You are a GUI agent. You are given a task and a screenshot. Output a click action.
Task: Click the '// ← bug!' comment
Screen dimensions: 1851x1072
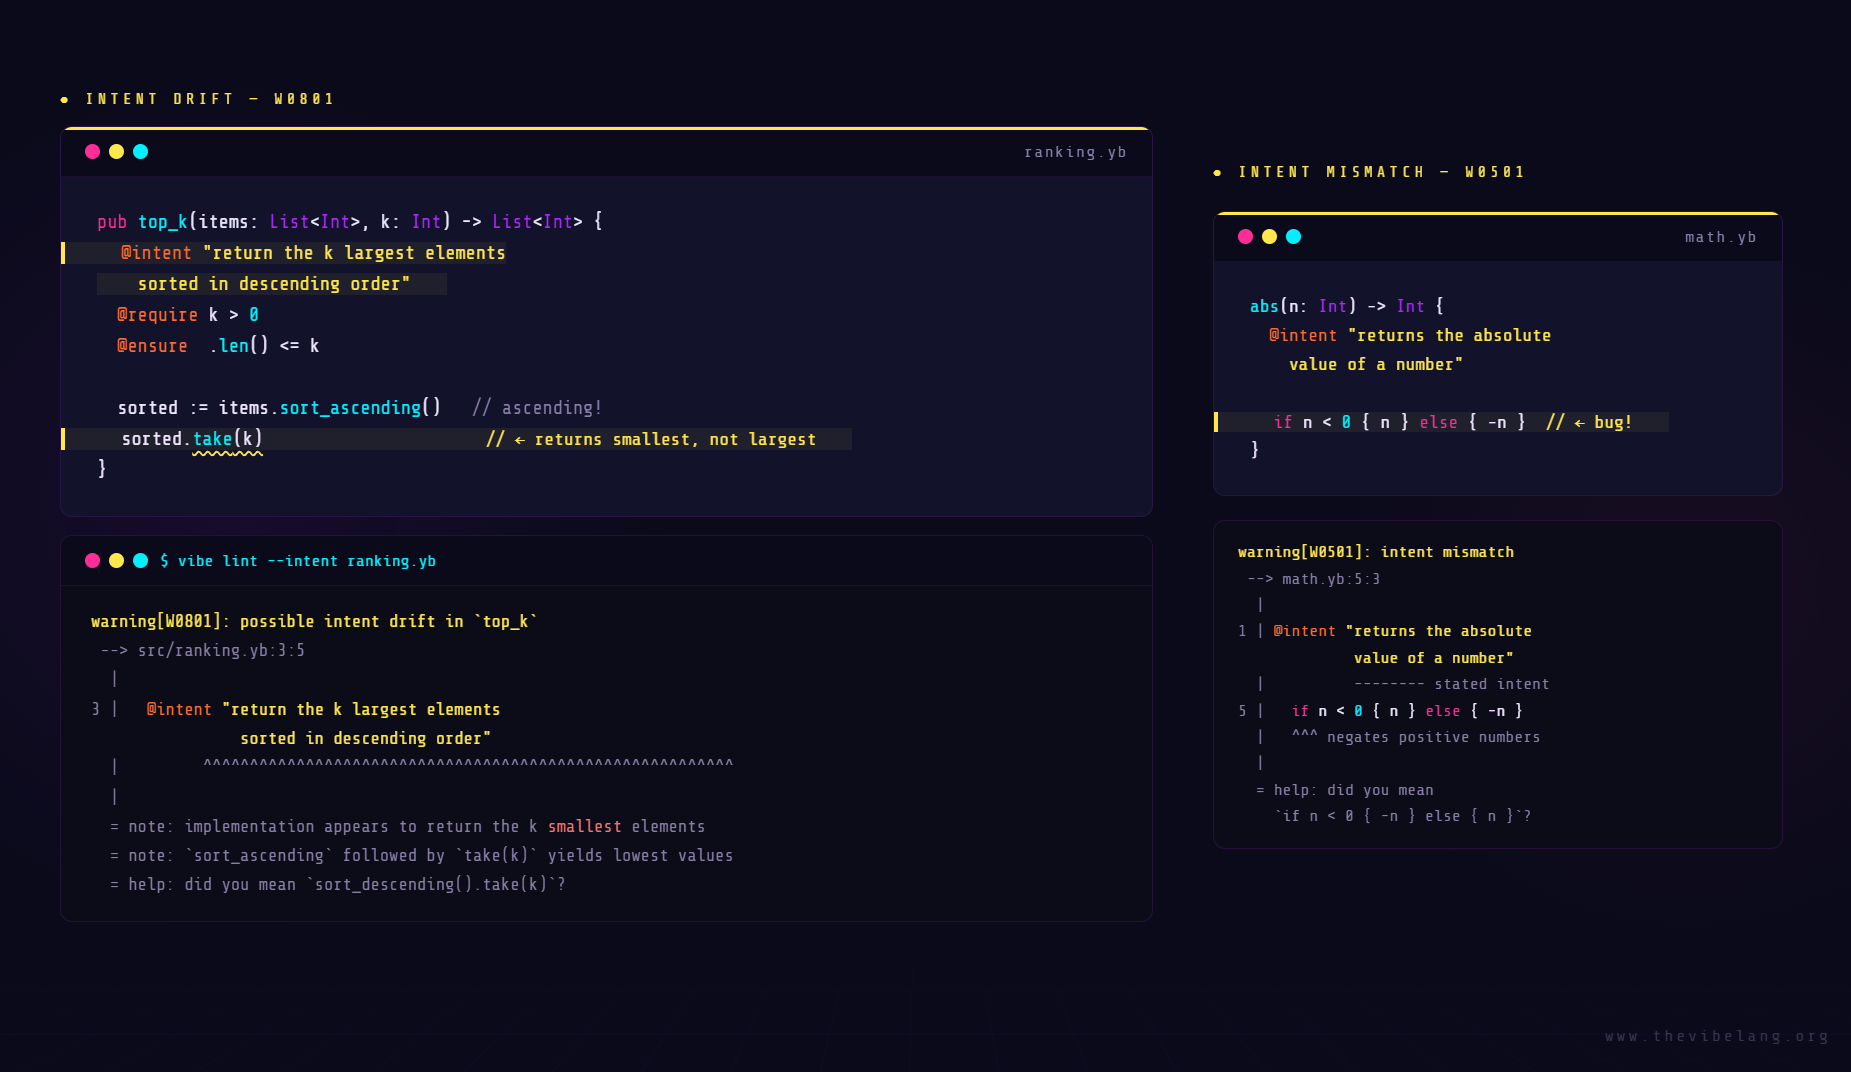pyautogui.click(x=1589, y=423)
